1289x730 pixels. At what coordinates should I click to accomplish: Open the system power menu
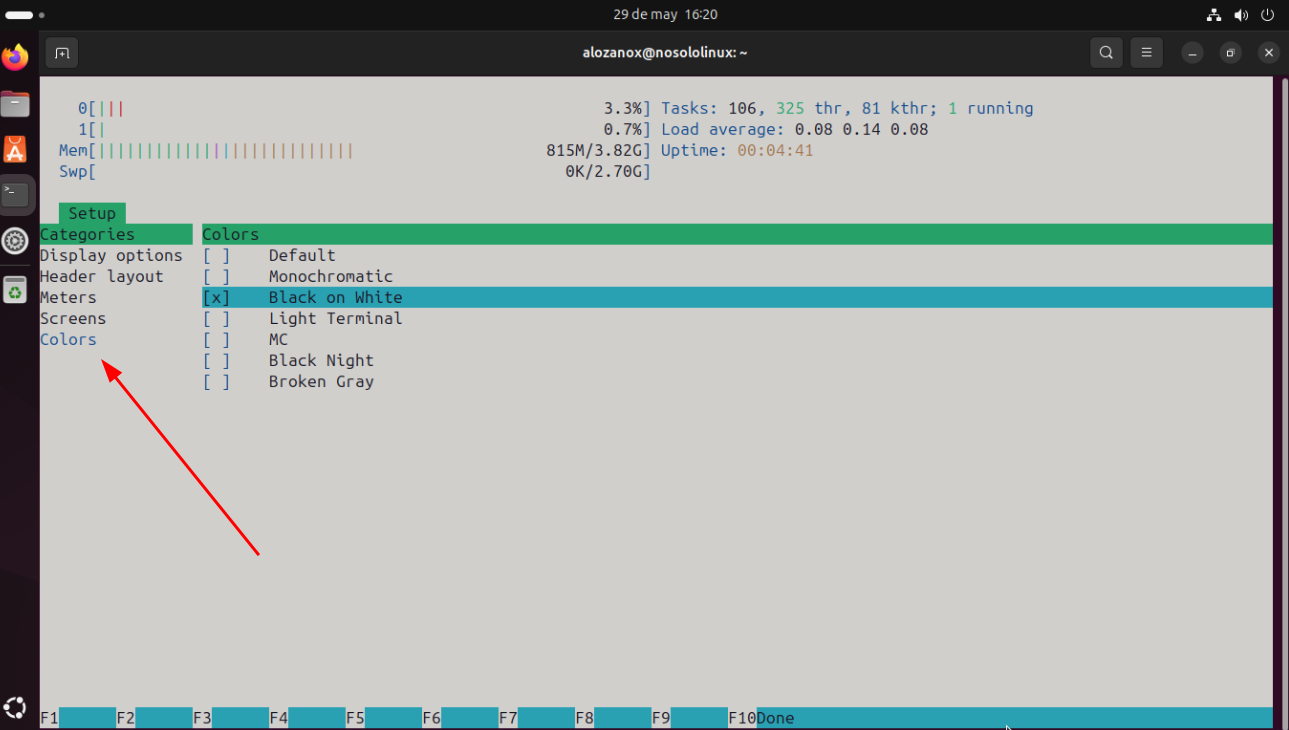coord(1268,15)
